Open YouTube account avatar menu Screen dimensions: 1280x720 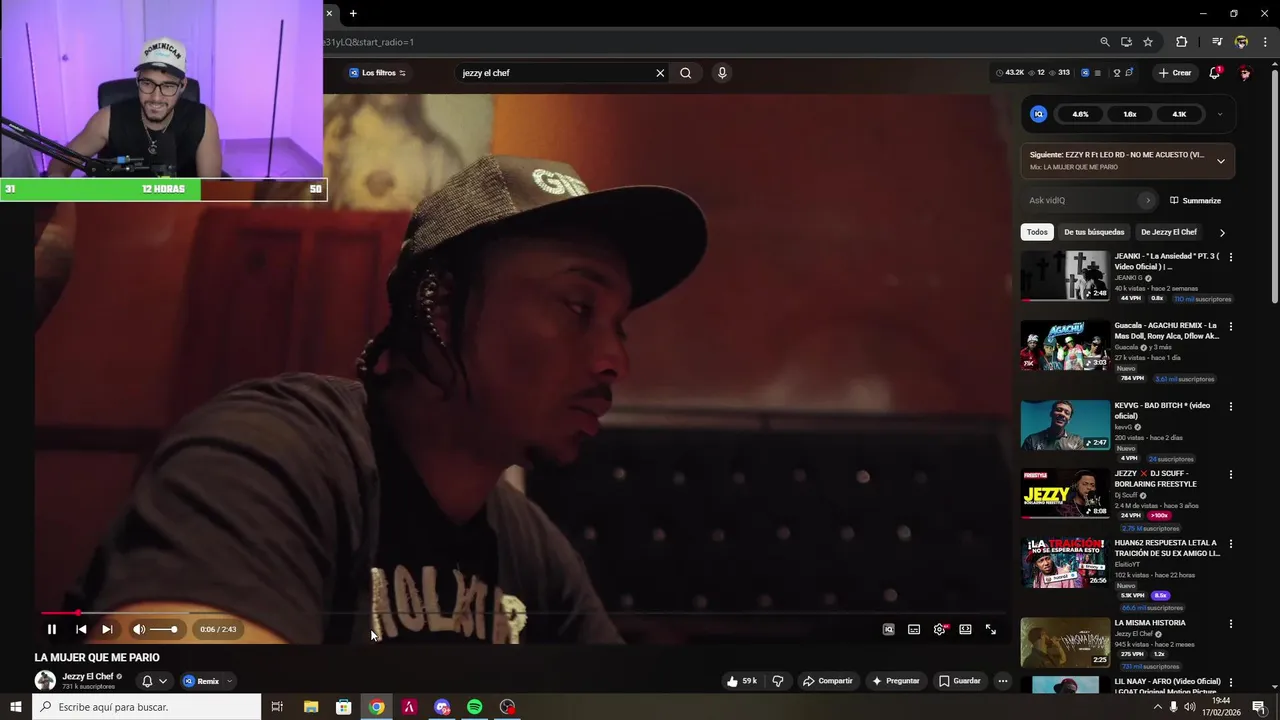pyautogui.click(x=1245, y=73)
